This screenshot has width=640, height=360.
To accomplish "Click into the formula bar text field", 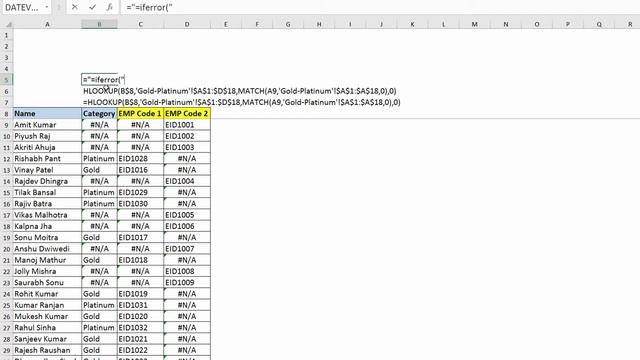I will [380, 7].
